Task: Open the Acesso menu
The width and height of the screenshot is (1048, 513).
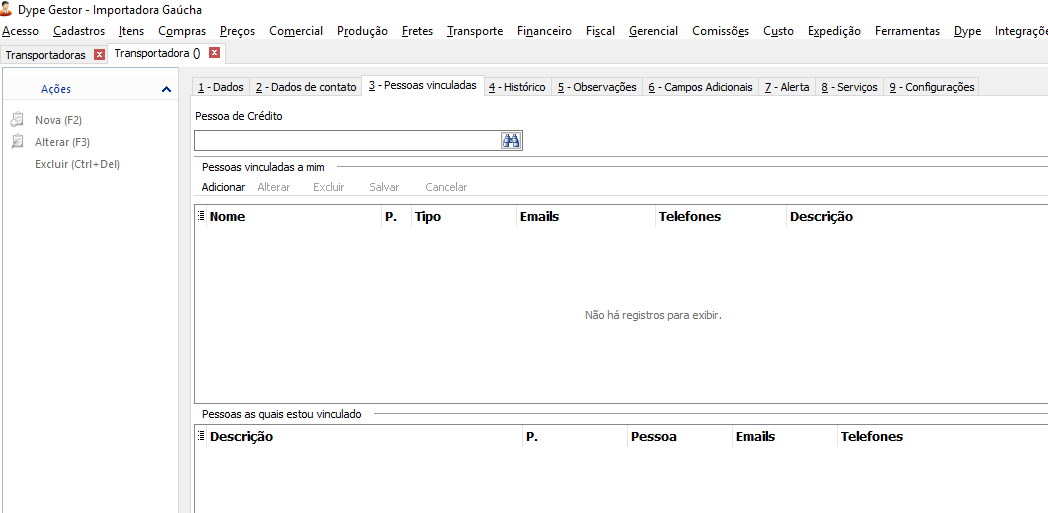Action: tap(21, 31)
